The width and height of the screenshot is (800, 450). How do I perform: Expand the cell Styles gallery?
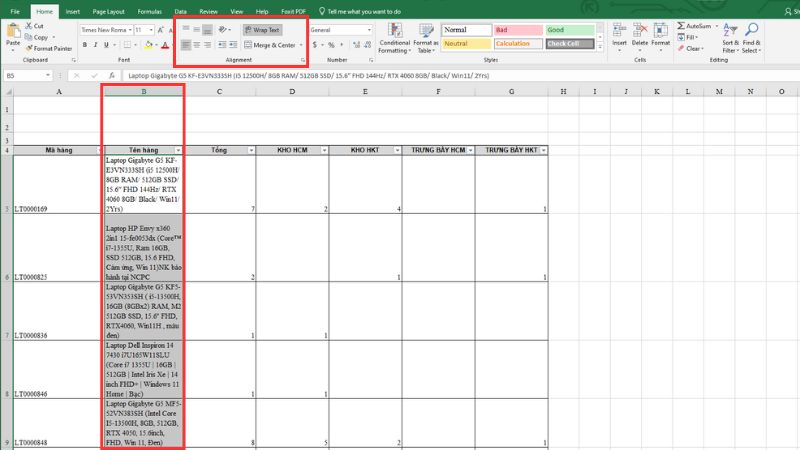pyautogui.click(x=600, y=47)
